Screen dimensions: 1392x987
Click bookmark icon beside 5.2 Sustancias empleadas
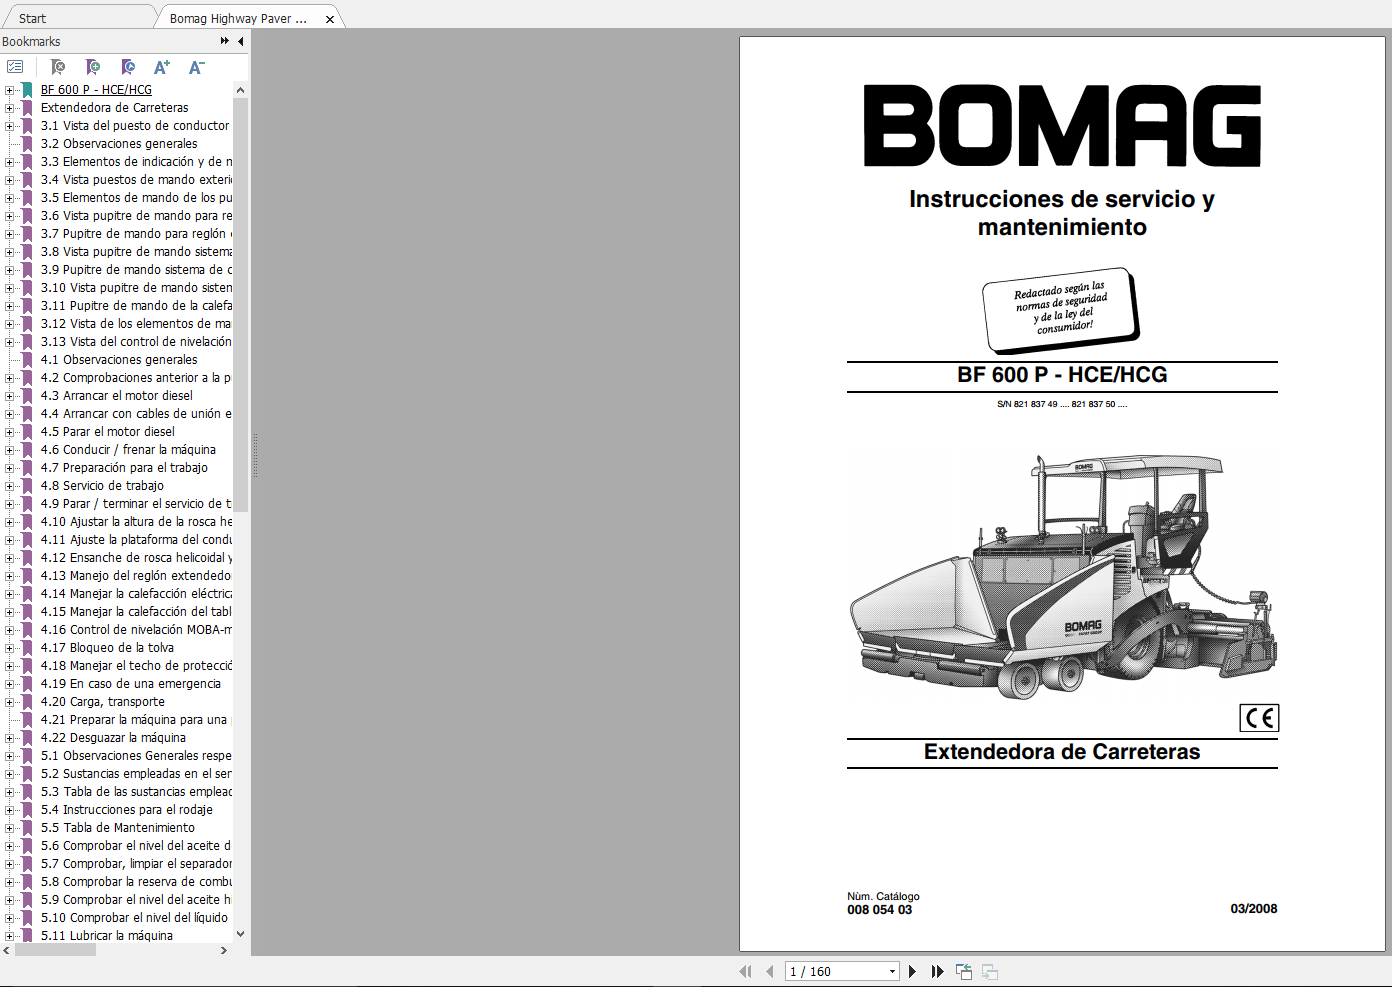(27, 774)
